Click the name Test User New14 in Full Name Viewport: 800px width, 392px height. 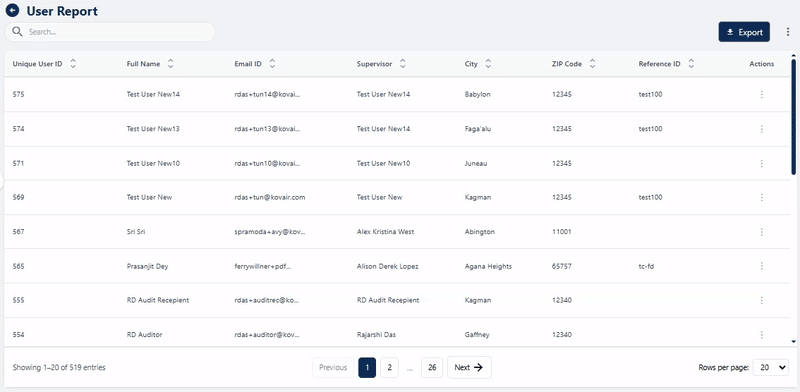pos(153,94)
